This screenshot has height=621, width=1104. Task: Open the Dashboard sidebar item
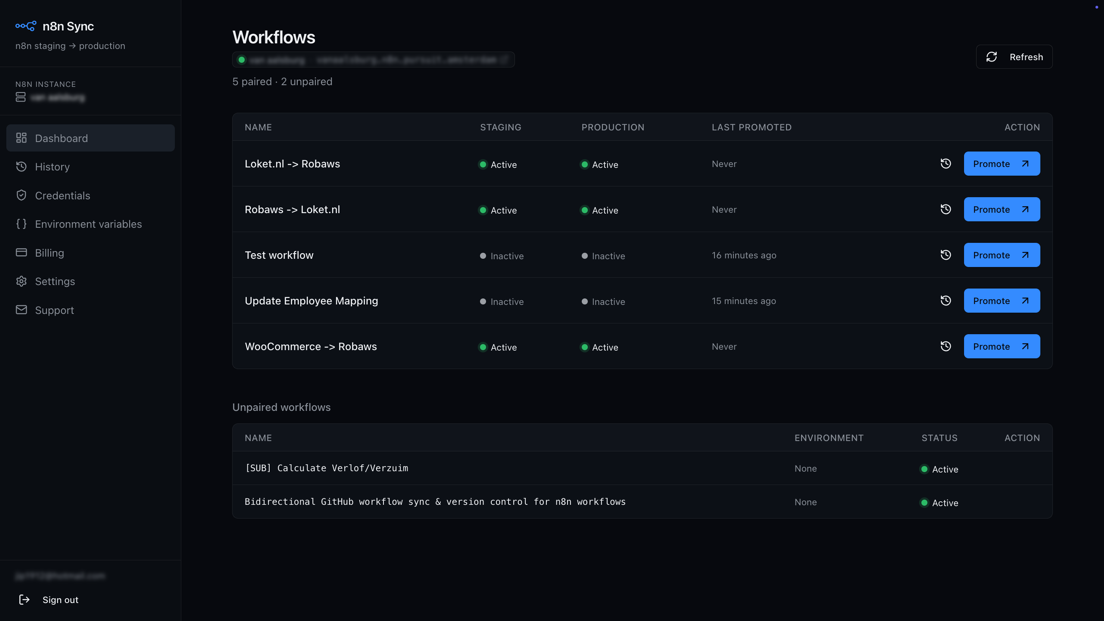pos(90,138)
